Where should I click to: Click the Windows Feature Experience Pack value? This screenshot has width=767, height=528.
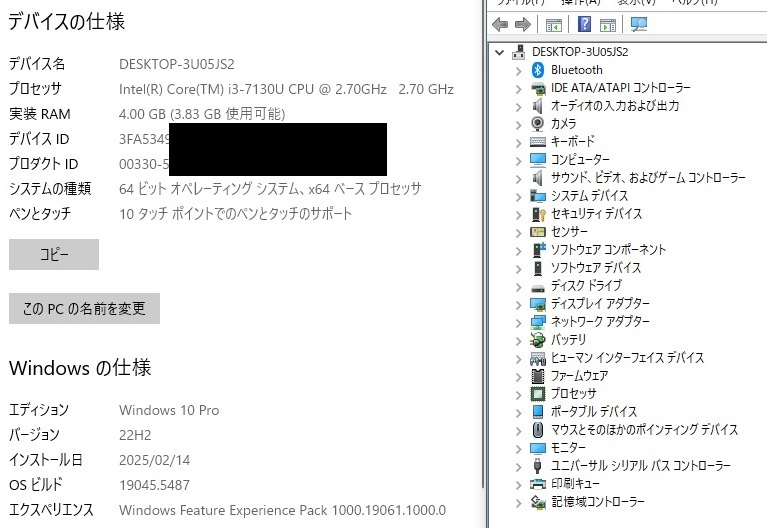pyautogui.click(x=282, y=510)
